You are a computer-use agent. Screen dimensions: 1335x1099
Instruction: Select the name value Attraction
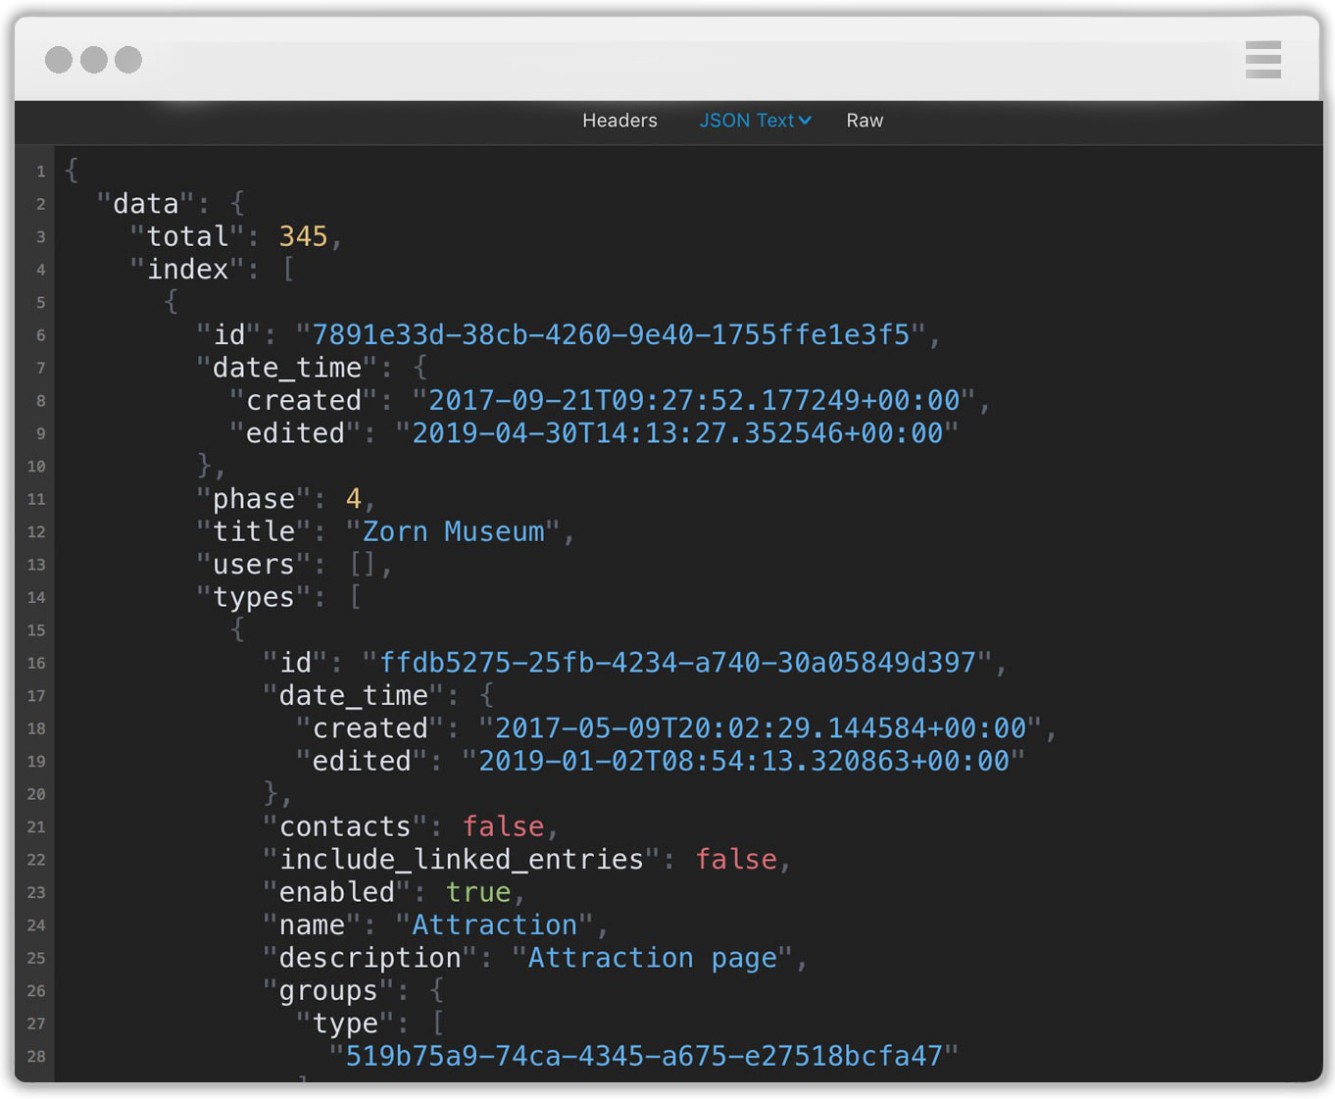click(x=494, y=926)
